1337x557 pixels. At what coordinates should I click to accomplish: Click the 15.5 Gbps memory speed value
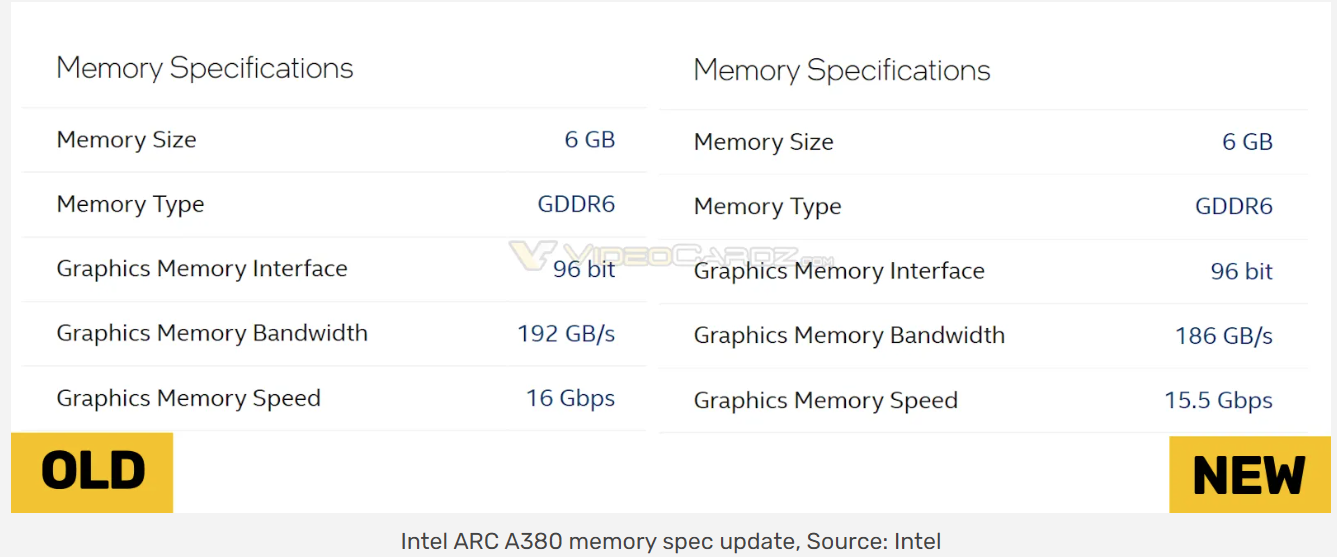coord(1218,400)
